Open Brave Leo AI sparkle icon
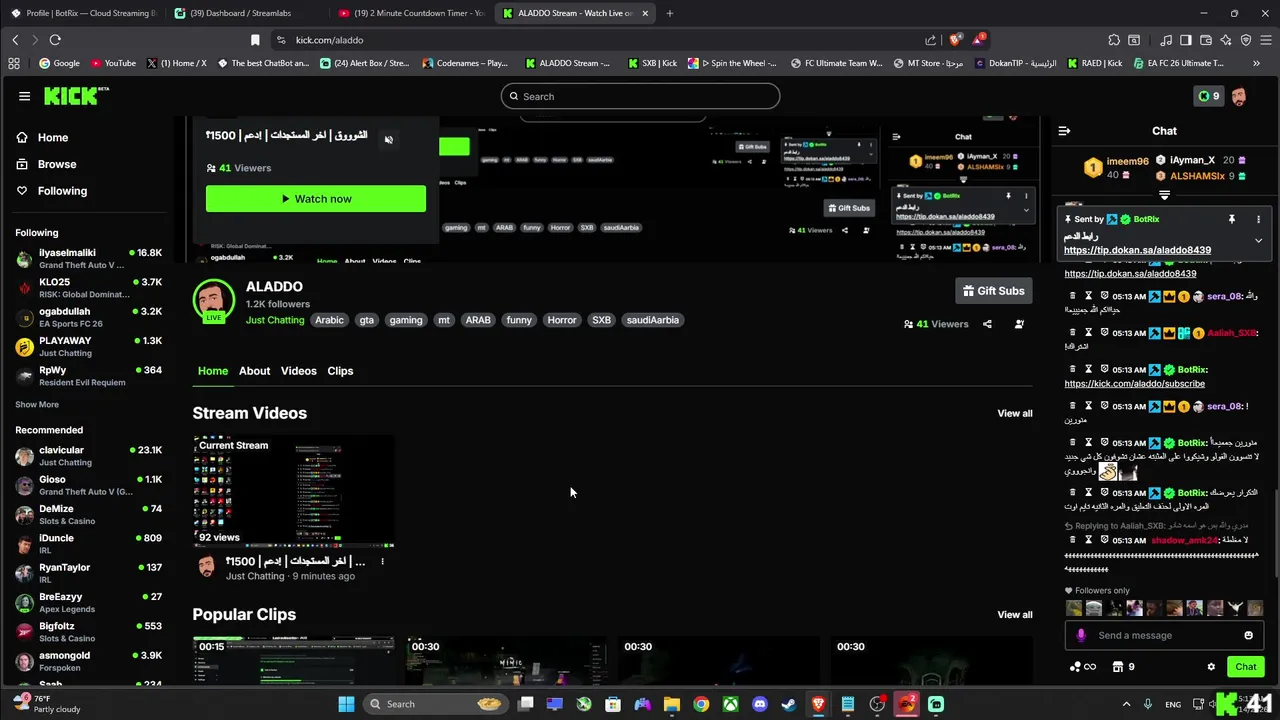 [1226, 40]
